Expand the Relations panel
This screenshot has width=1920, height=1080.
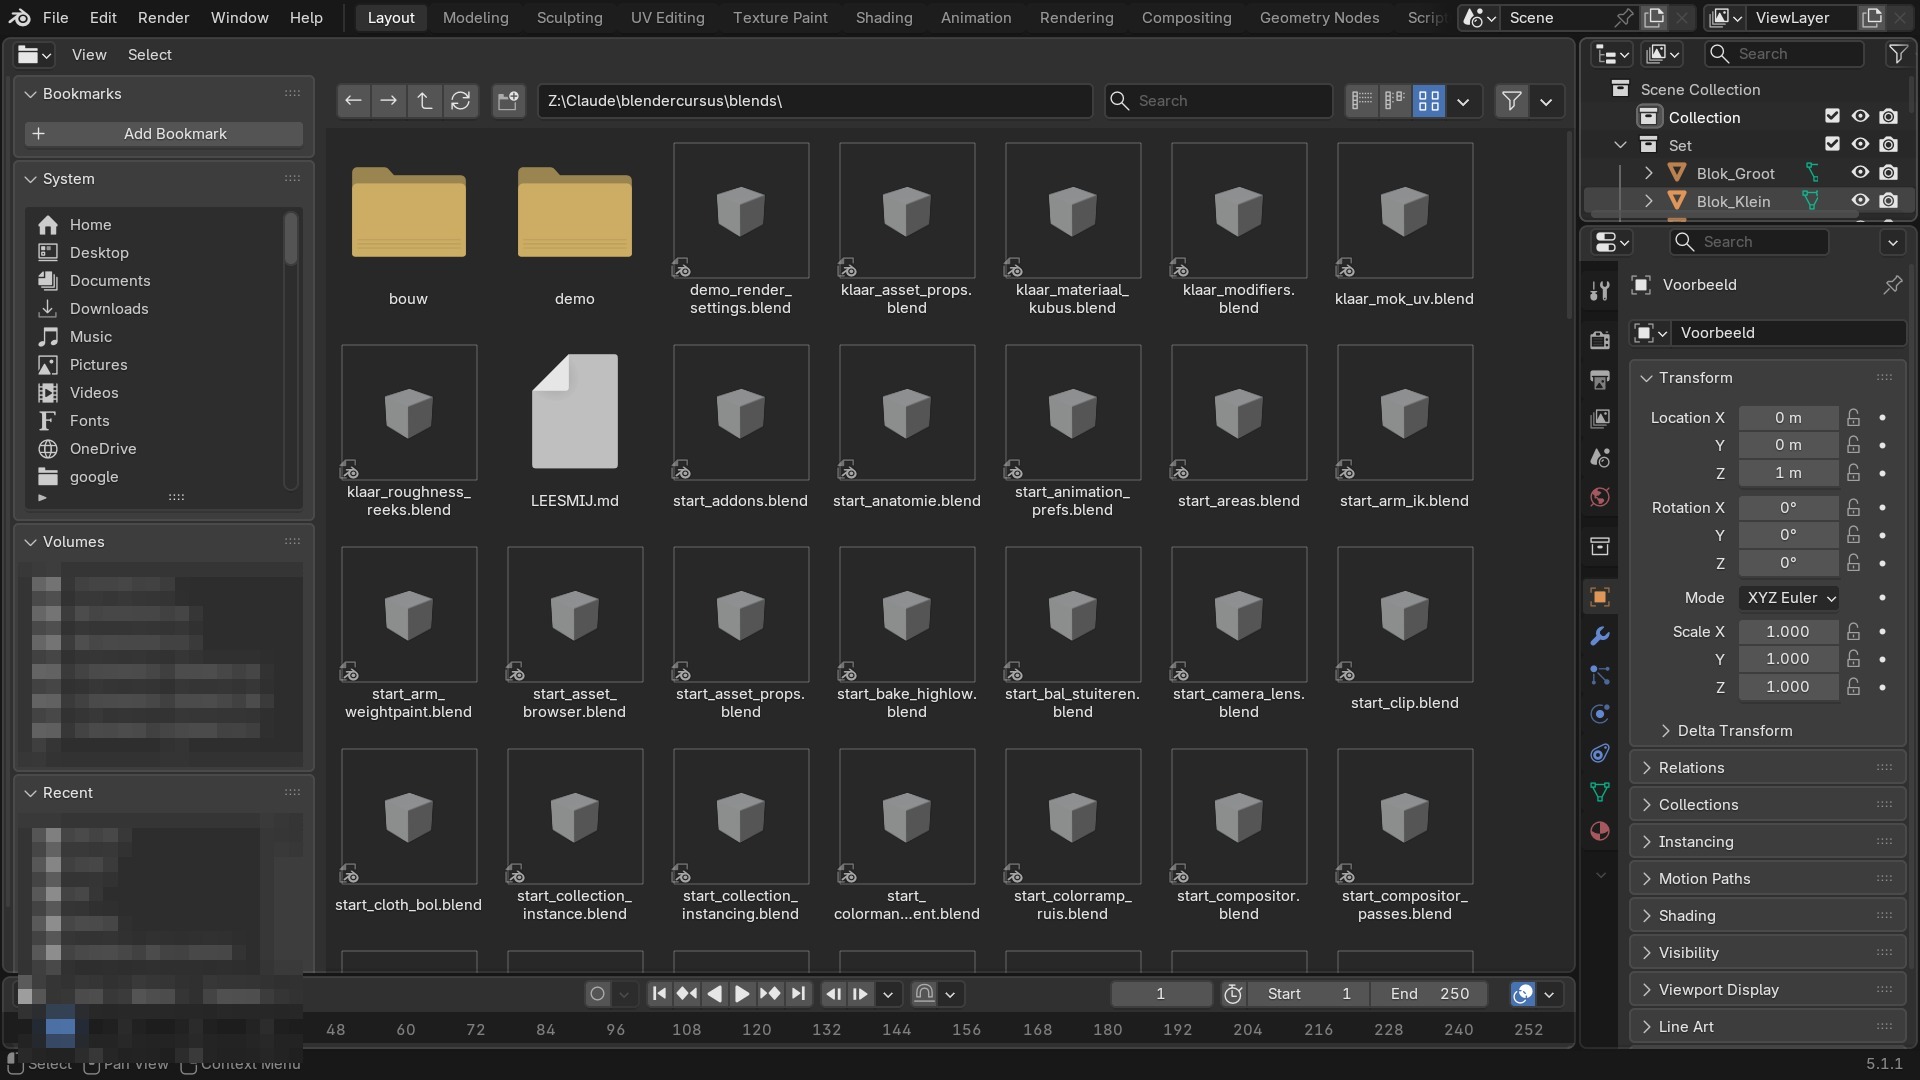point(1767,768)
